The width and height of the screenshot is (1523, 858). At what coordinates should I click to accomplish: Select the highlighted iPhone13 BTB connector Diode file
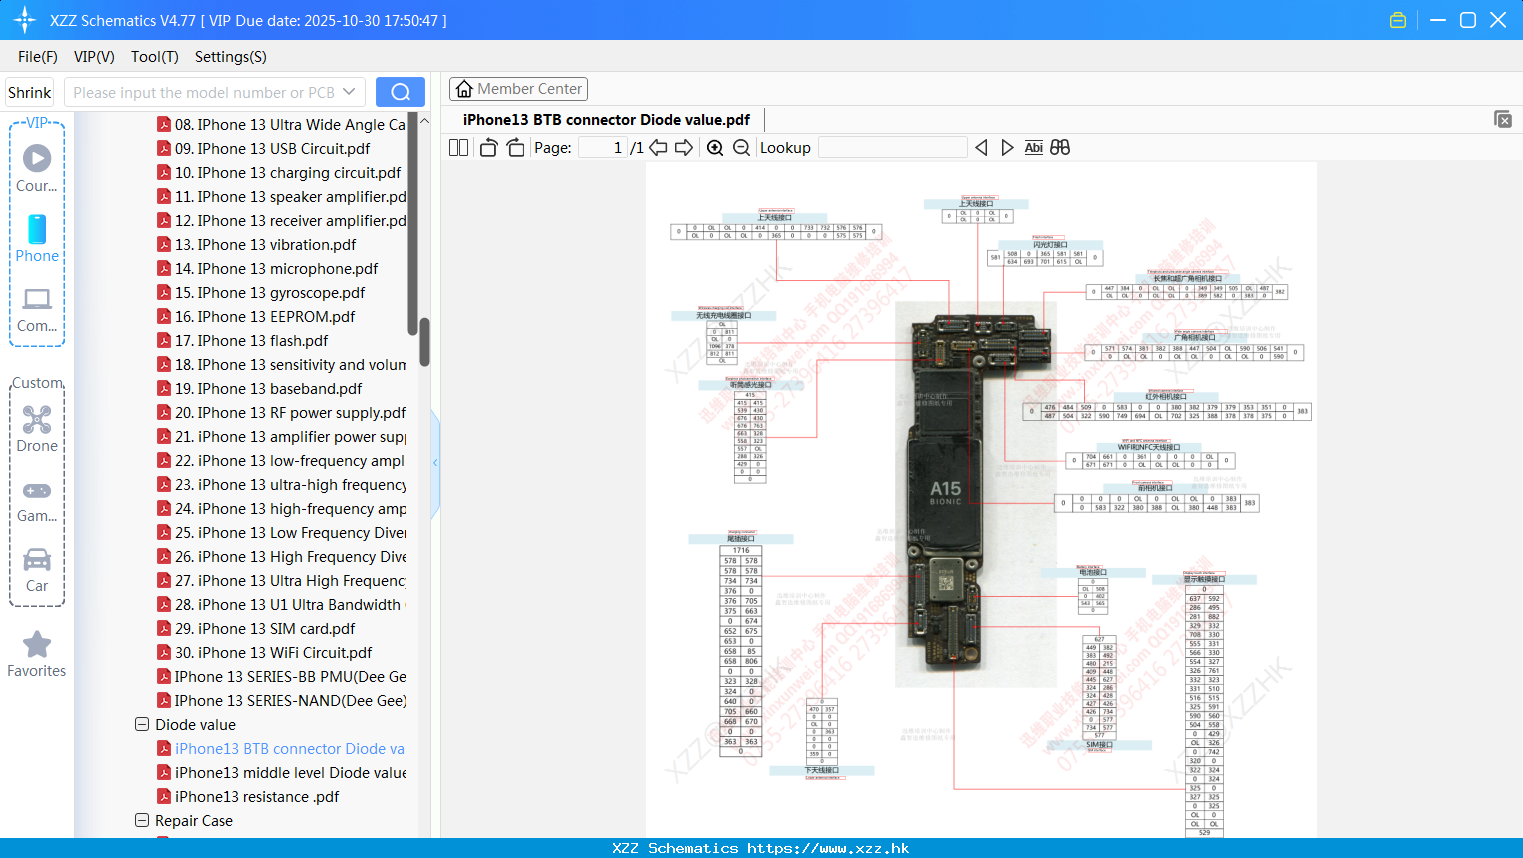pos(282,749)
